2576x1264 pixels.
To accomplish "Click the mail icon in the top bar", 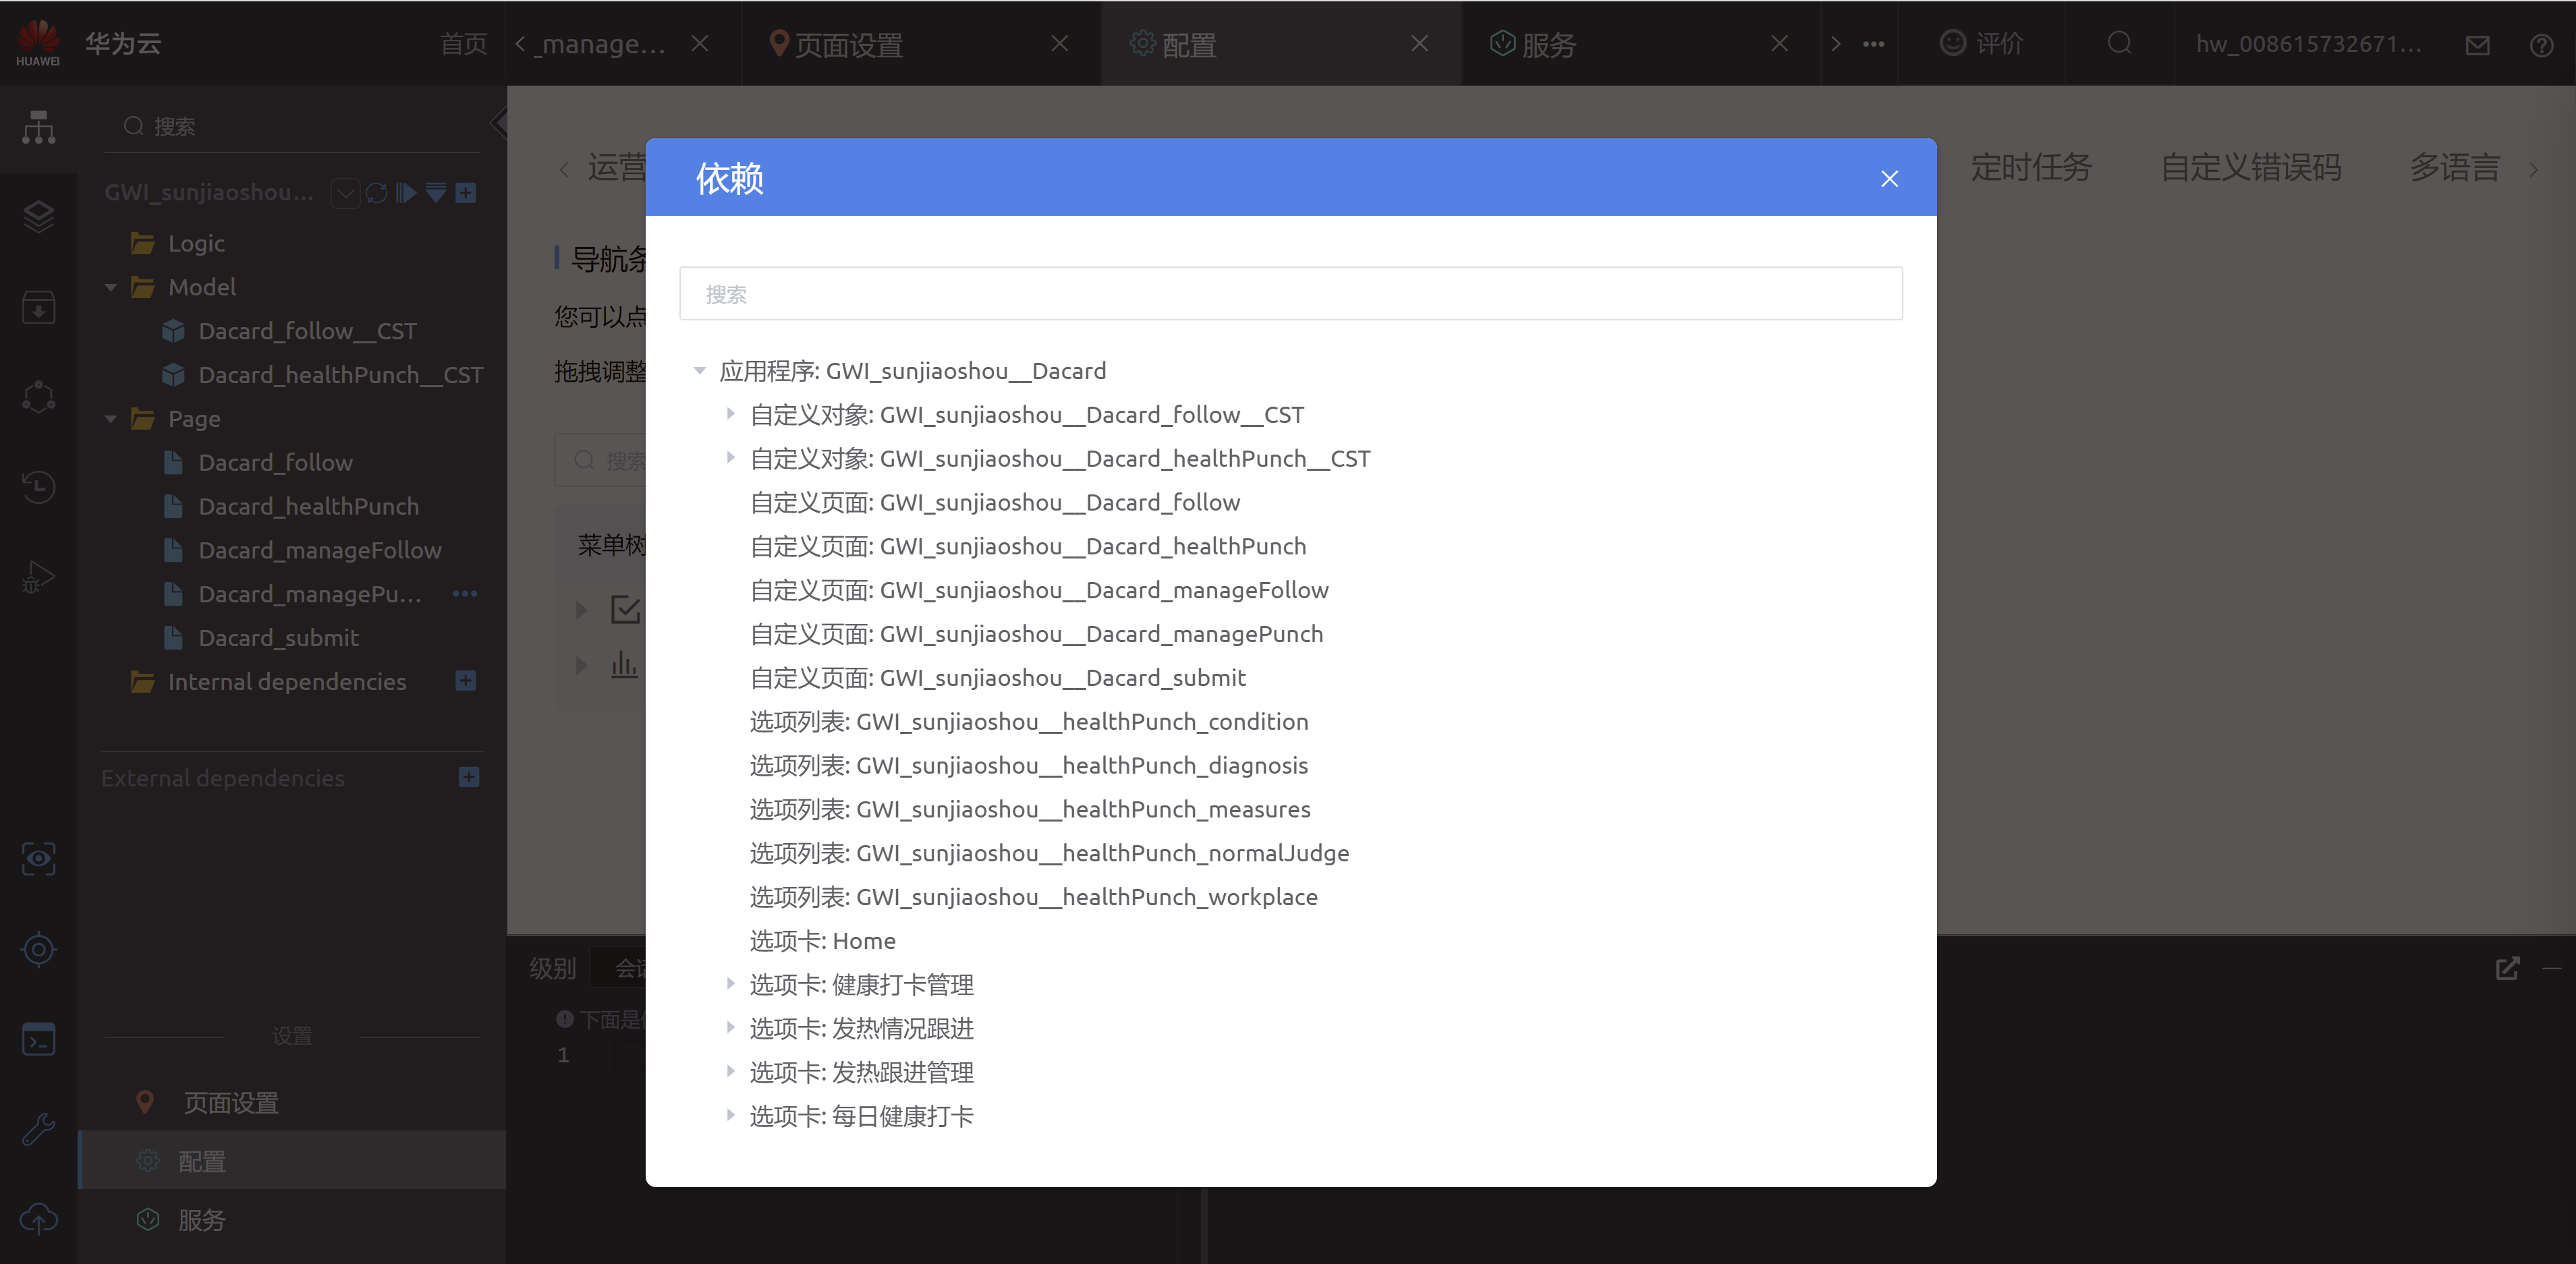I will click(2477, 45).
